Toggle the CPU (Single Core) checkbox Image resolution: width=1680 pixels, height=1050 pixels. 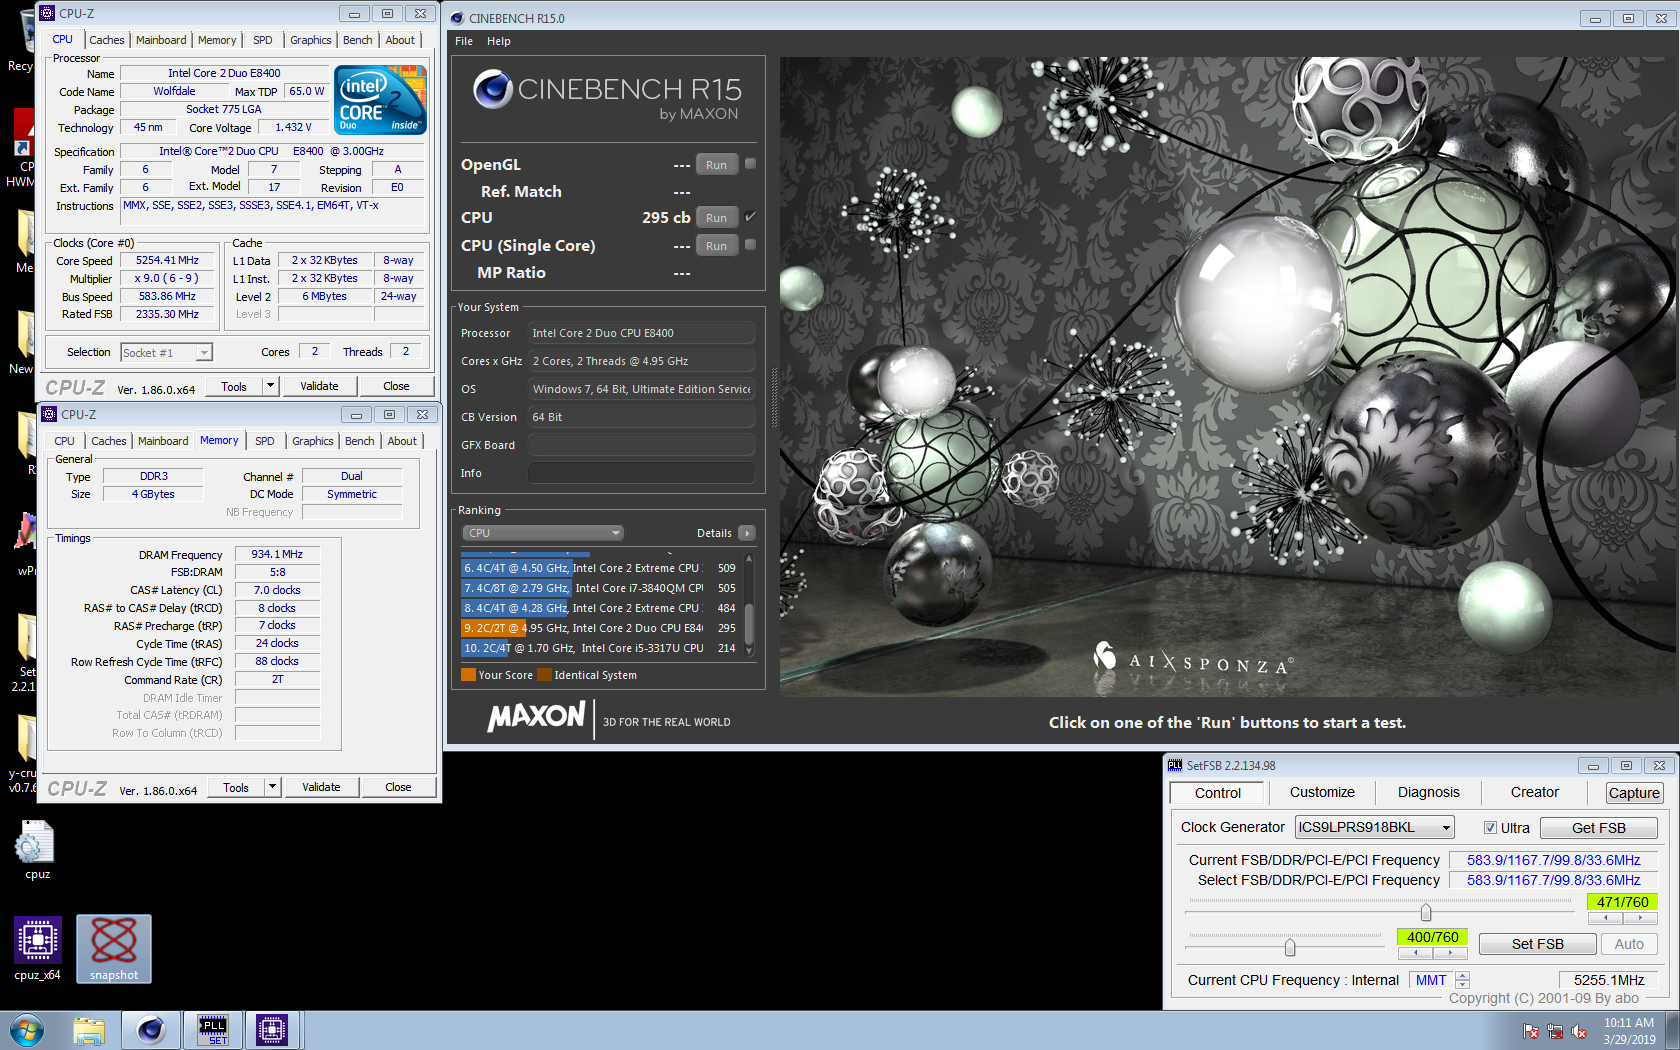click(751, 244)
